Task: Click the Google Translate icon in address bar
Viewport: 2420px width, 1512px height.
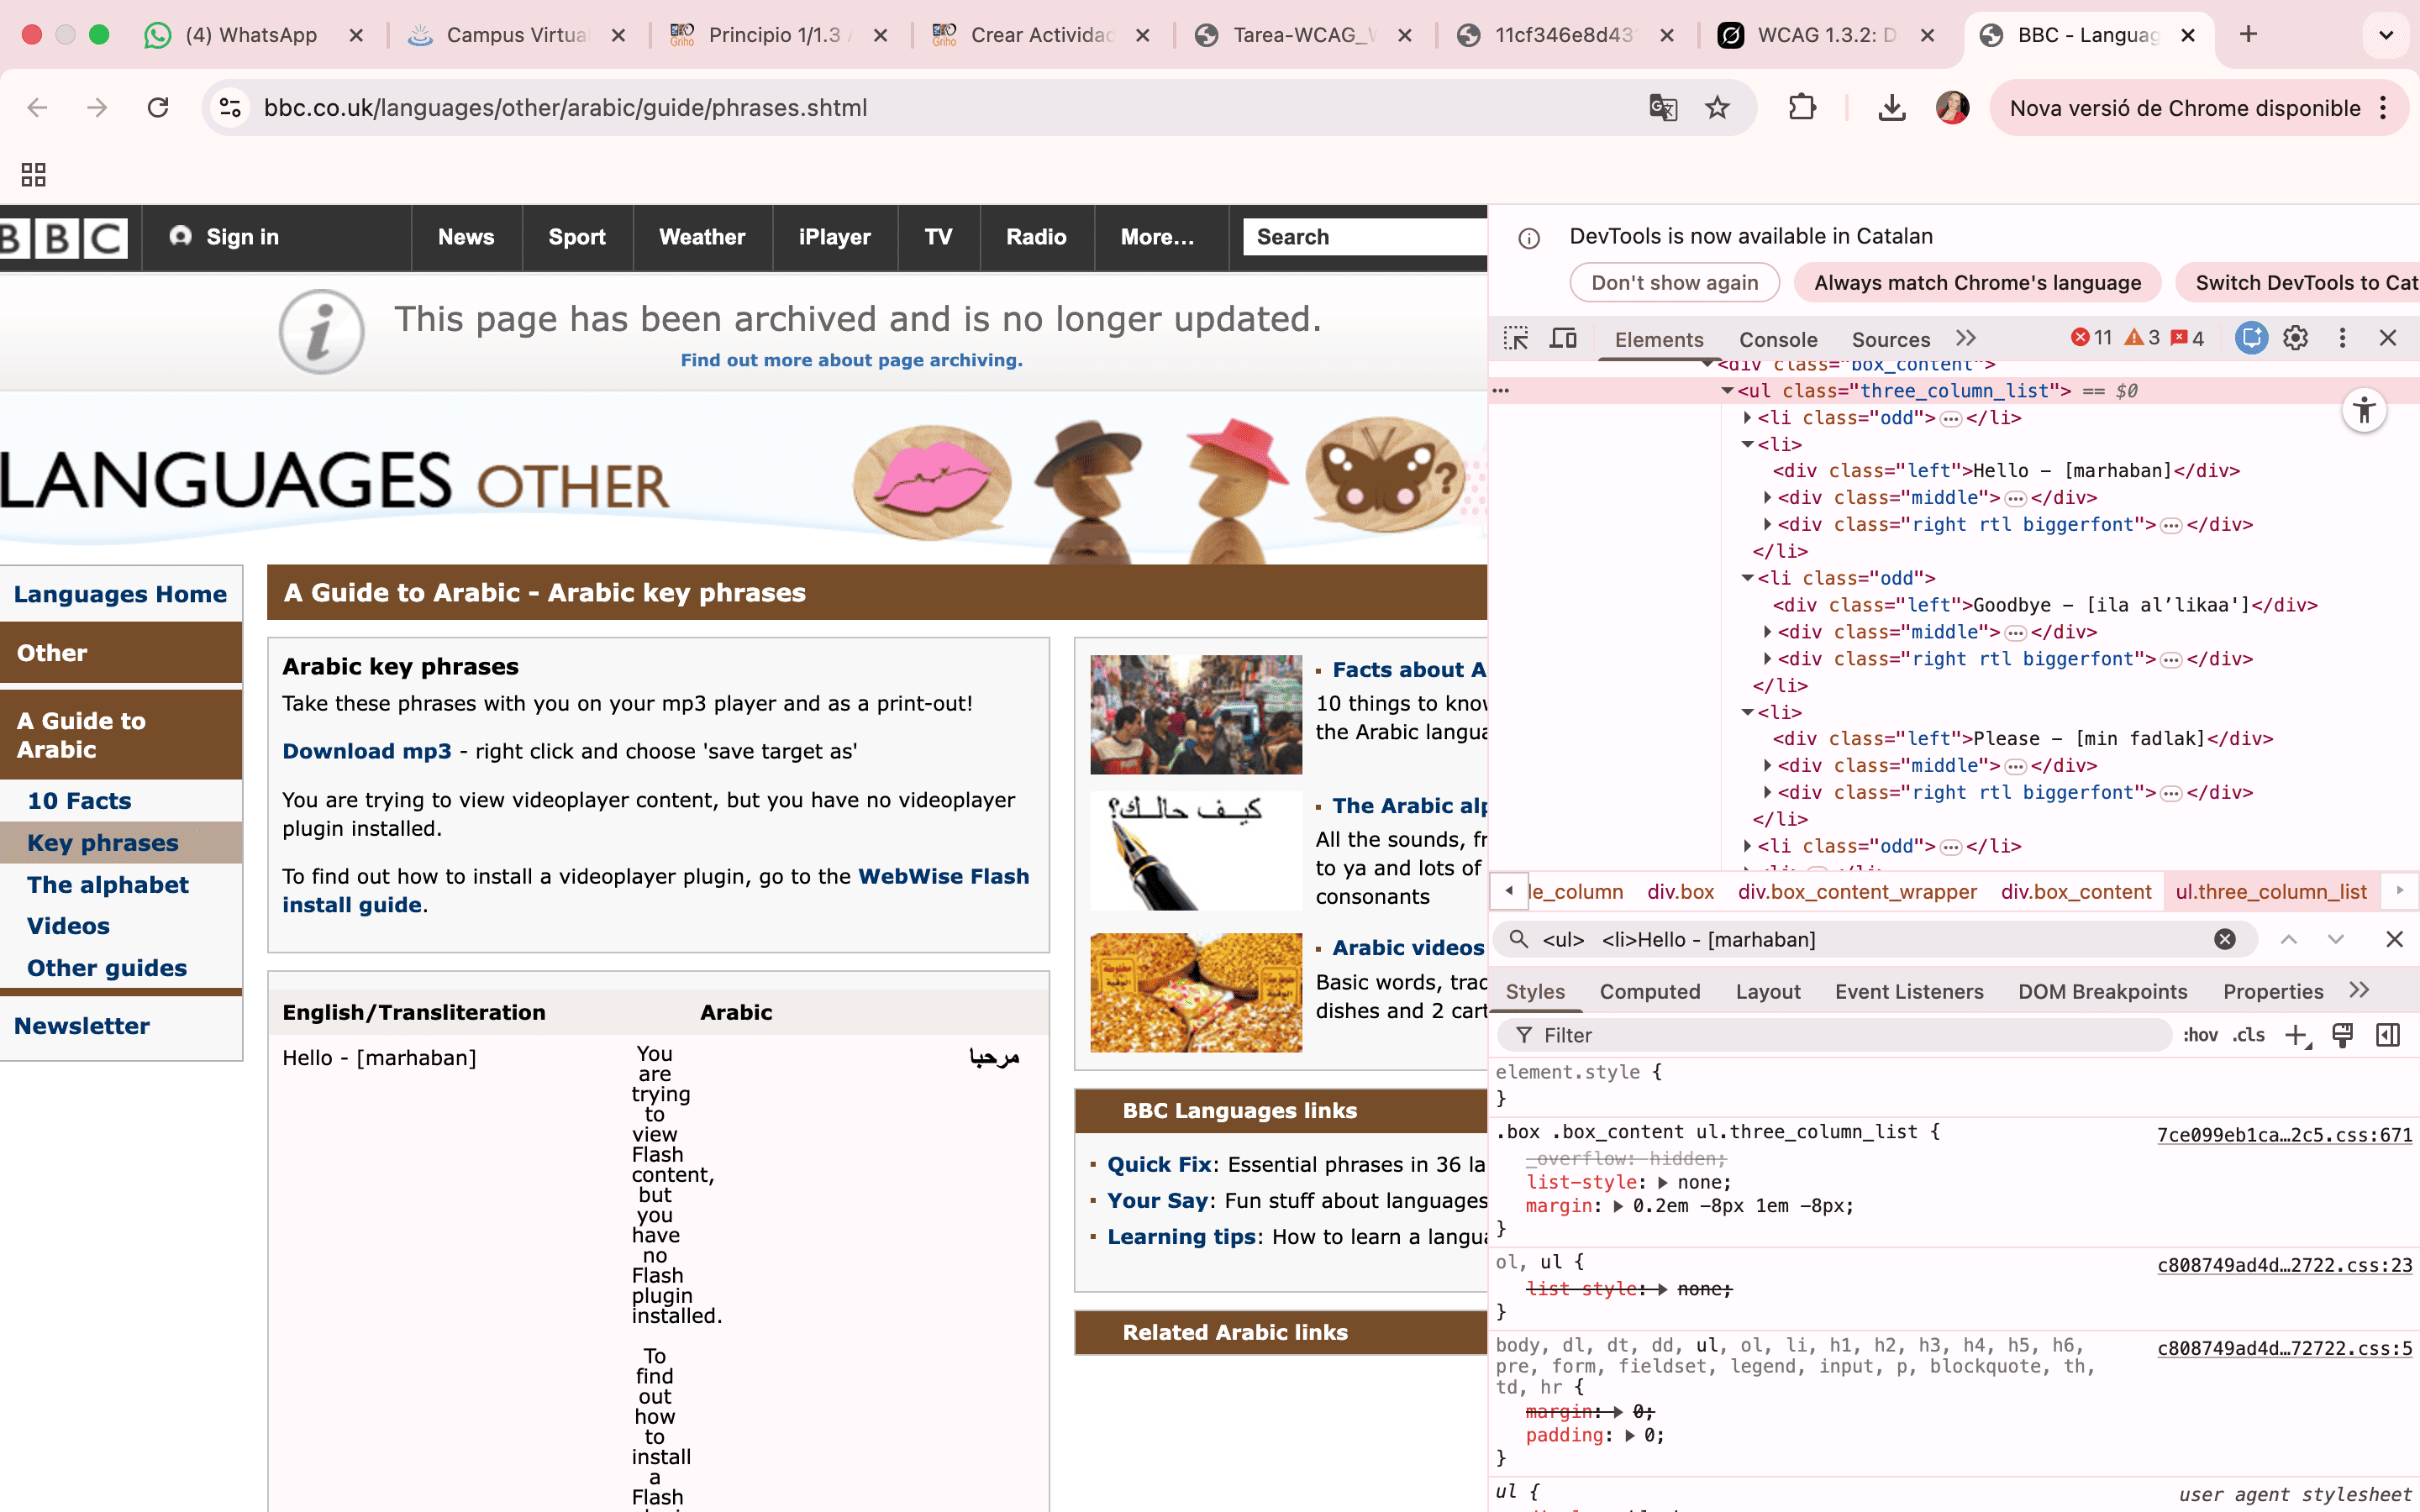Action: 1662,108
